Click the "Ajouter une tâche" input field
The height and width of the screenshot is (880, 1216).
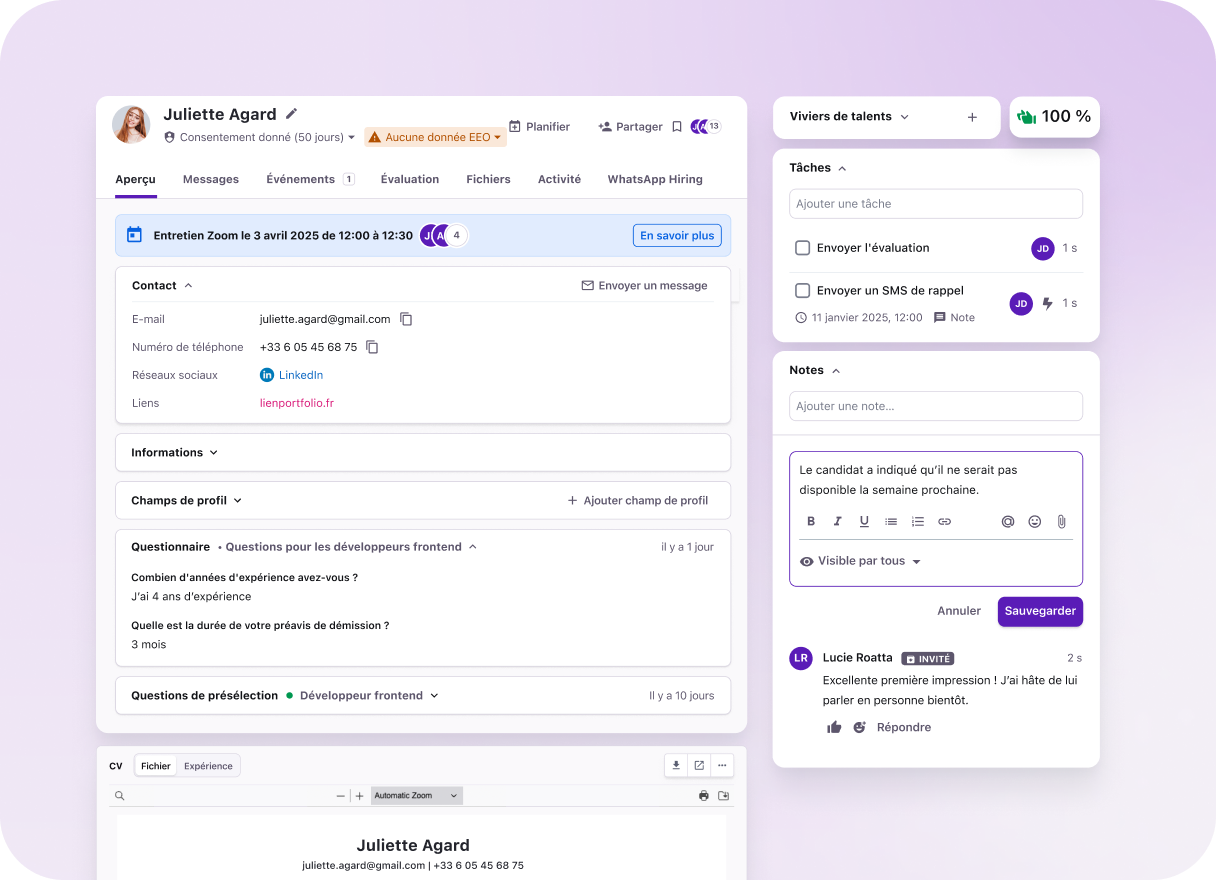(935, 204)
